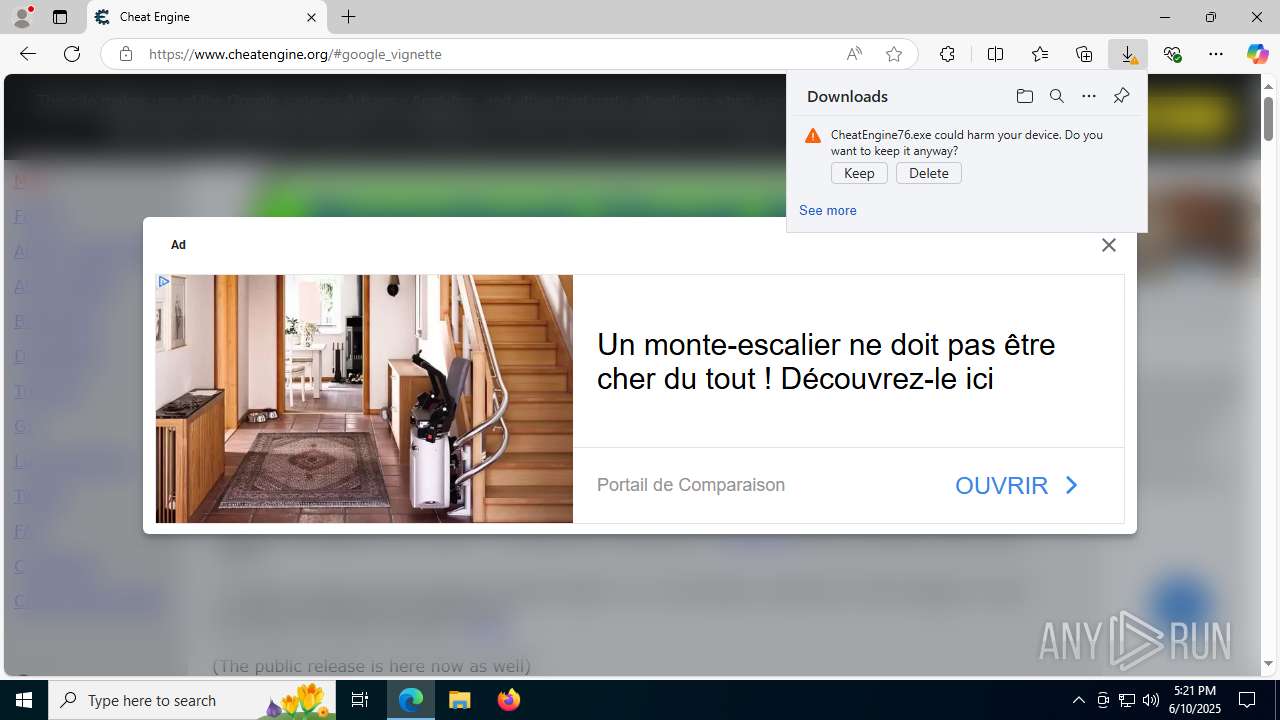
Task: Pin the Downloads panel
Action: pos(1121,96)
